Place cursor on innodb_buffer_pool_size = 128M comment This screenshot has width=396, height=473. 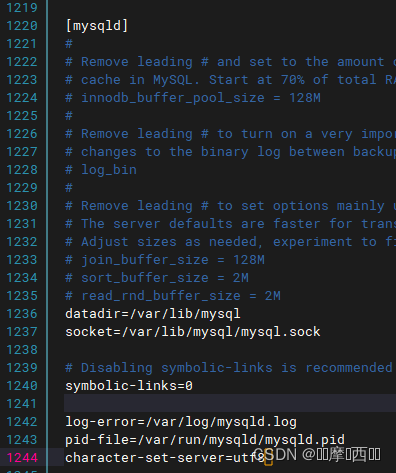tap(193, 98)
